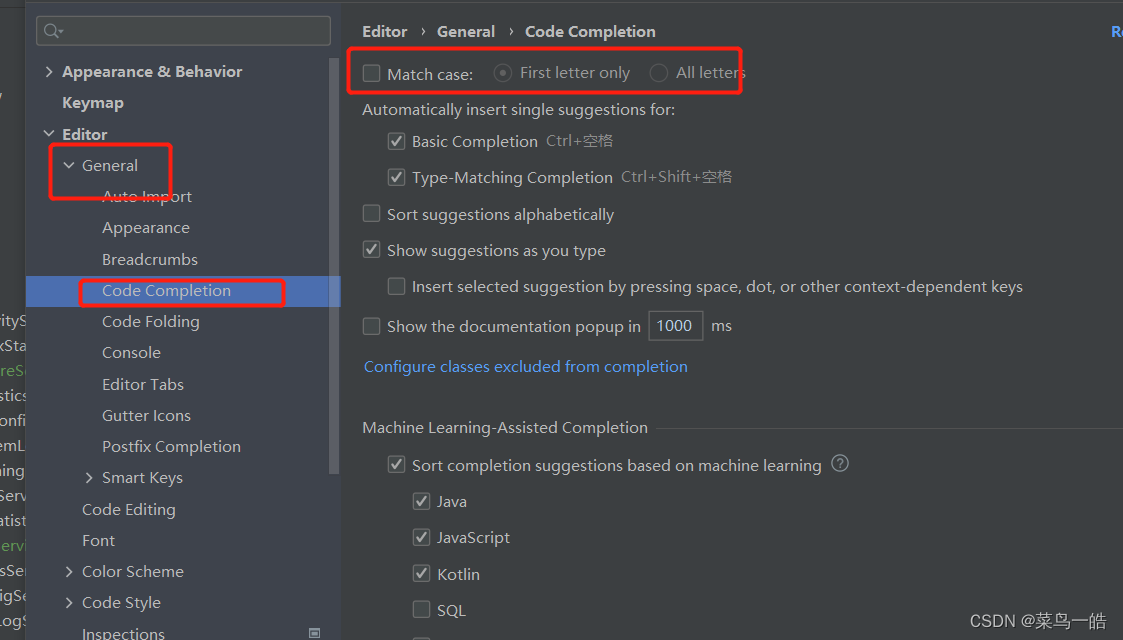Image resolution: width=1123 pixels, height=640 pixels.
Task: Check Sort suggestions alphabetically
Action: click(372, 214)
